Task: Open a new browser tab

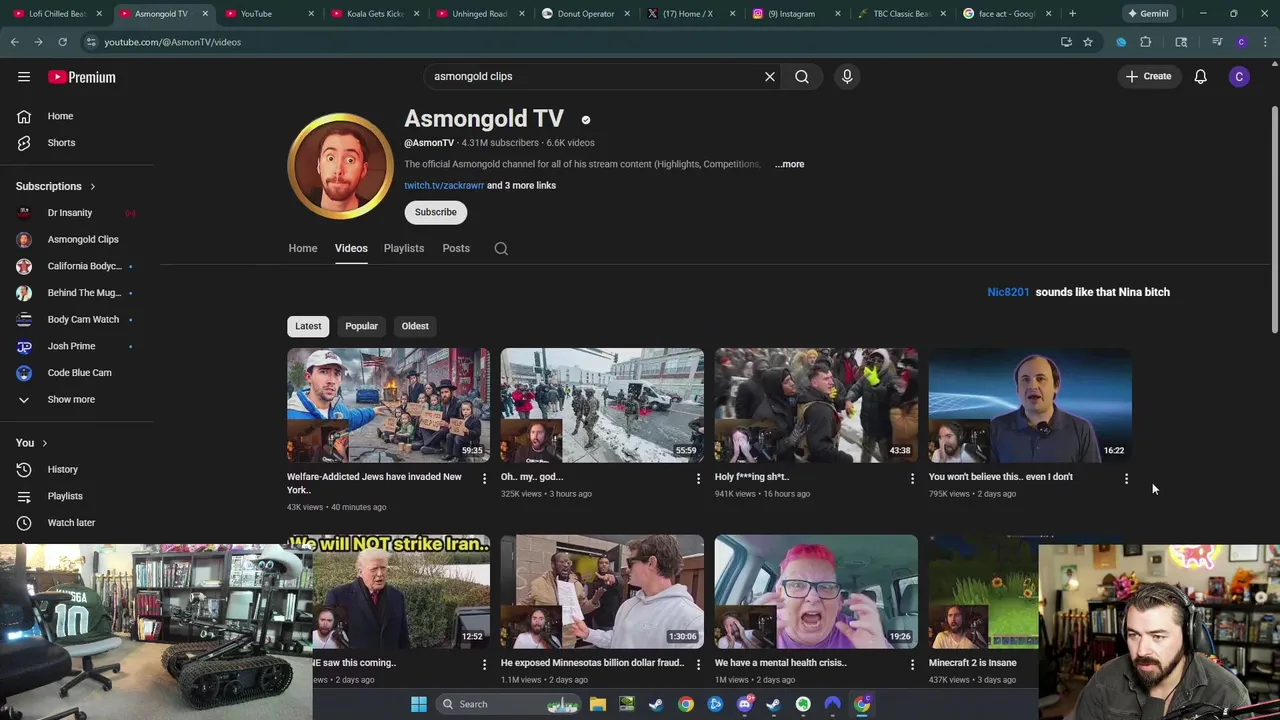Action: pyautogui.click(x=1072, y=14)
